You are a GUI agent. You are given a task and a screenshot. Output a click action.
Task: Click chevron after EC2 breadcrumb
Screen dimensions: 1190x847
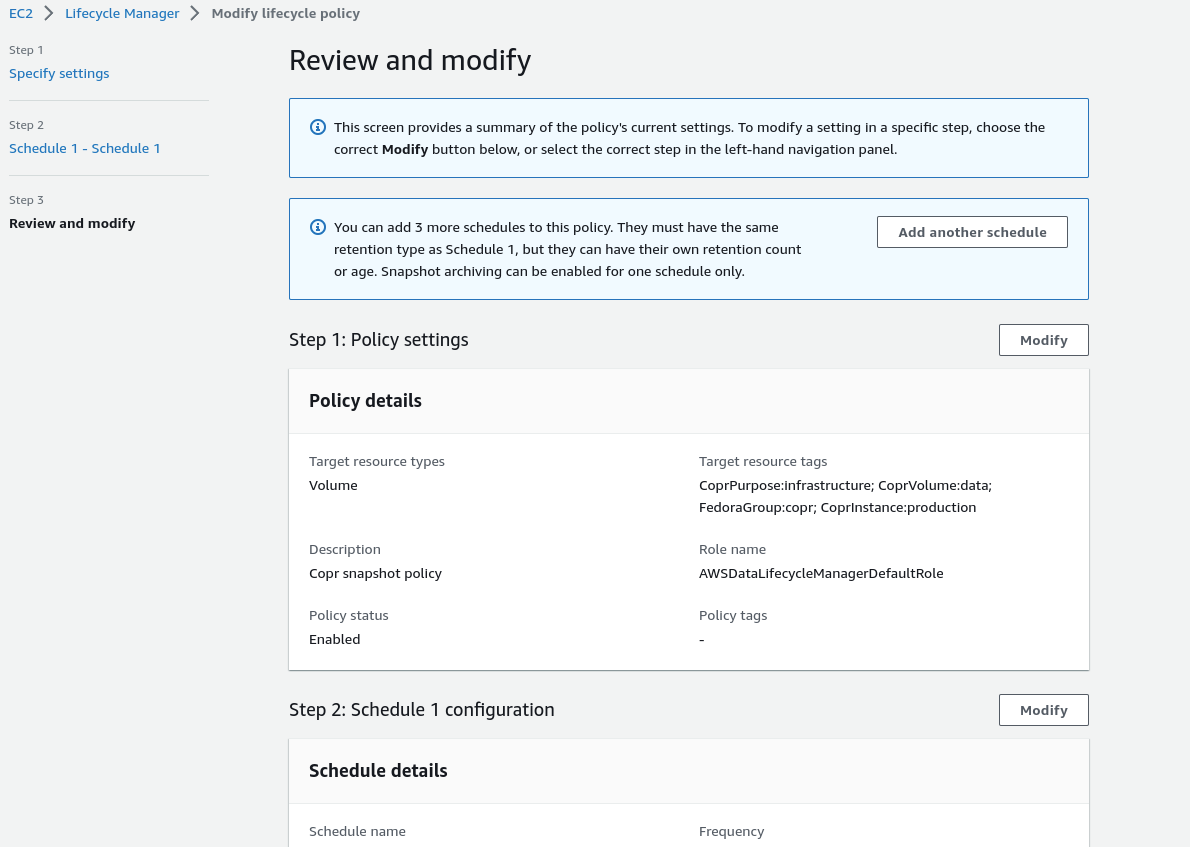click(x=49, y=13)
